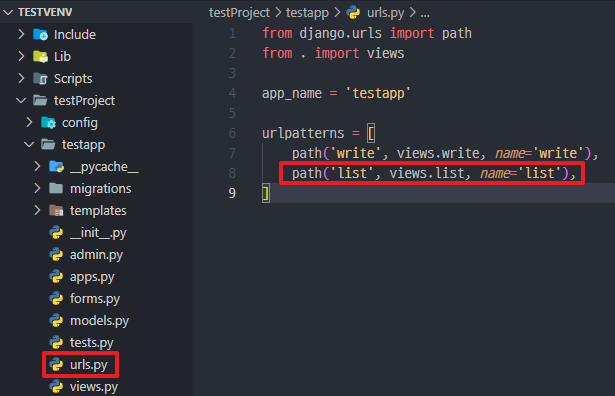Click app_name variable on line 4

coord(292,94)
